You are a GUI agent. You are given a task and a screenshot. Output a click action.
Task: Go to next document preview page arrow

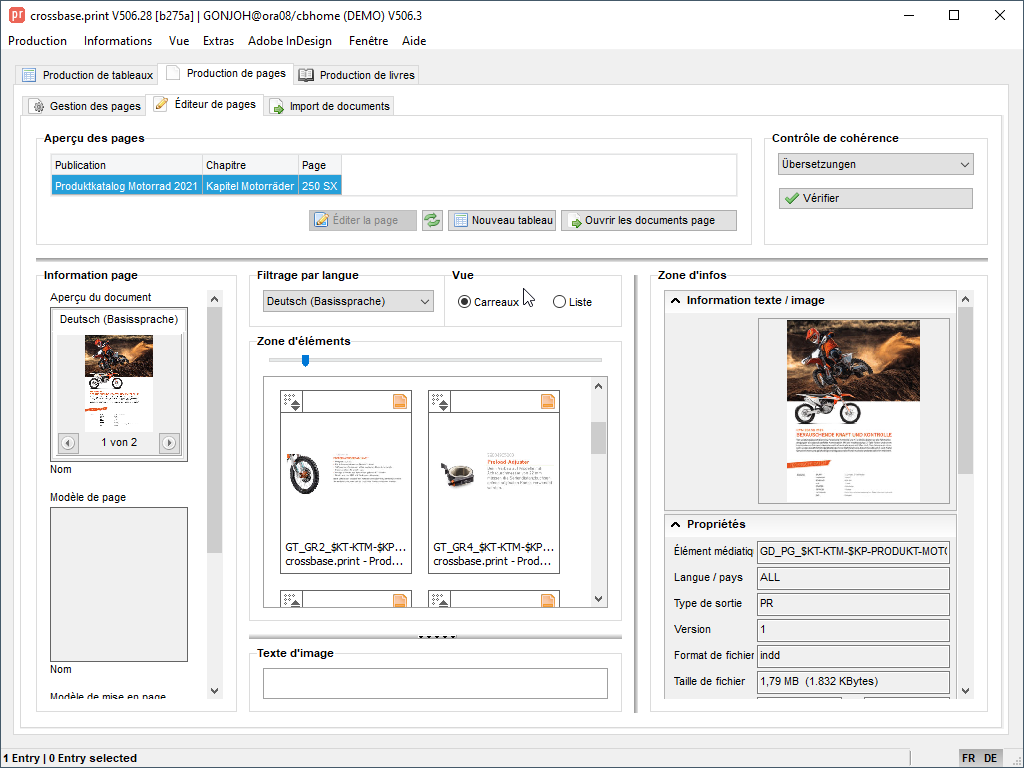pos(169,443)
